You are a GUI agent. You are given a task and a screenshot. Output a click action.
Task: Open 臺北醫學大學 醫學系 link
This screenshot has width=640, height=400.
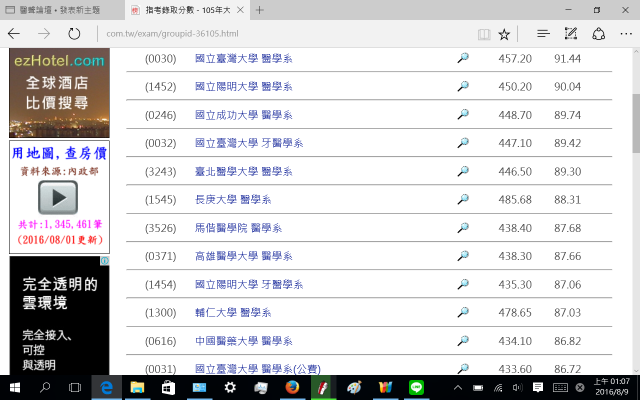244,171
